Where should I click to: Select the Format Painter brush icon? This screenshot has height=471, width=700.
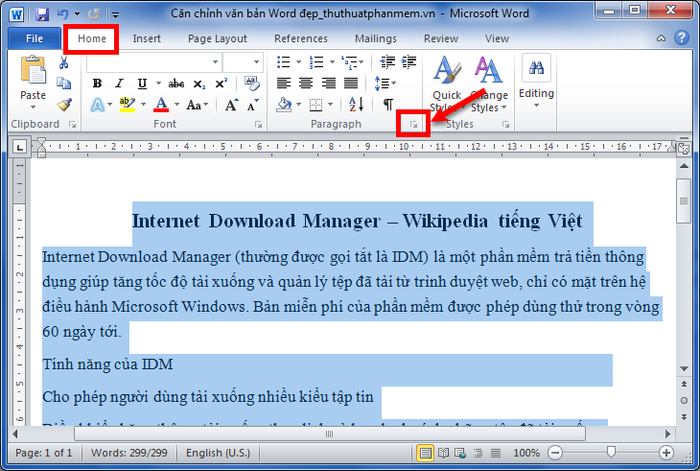[64, 104]
